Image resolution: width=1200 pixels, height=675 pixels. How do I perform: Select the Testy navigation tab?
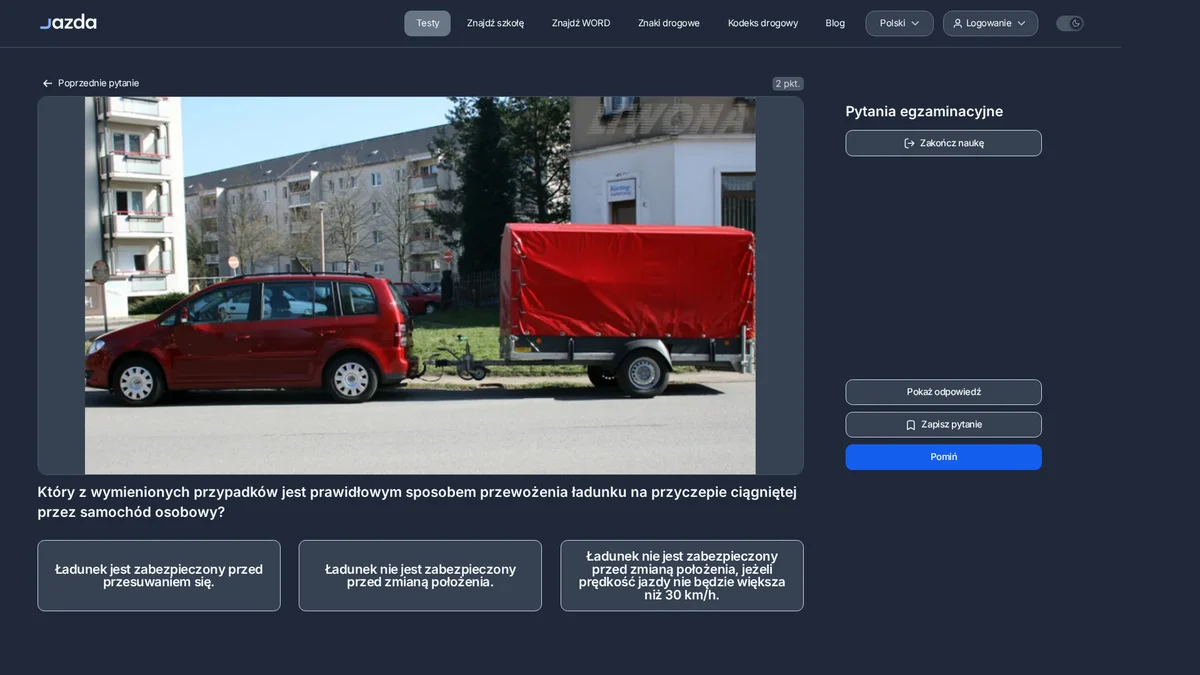click(x=427, y=23)
